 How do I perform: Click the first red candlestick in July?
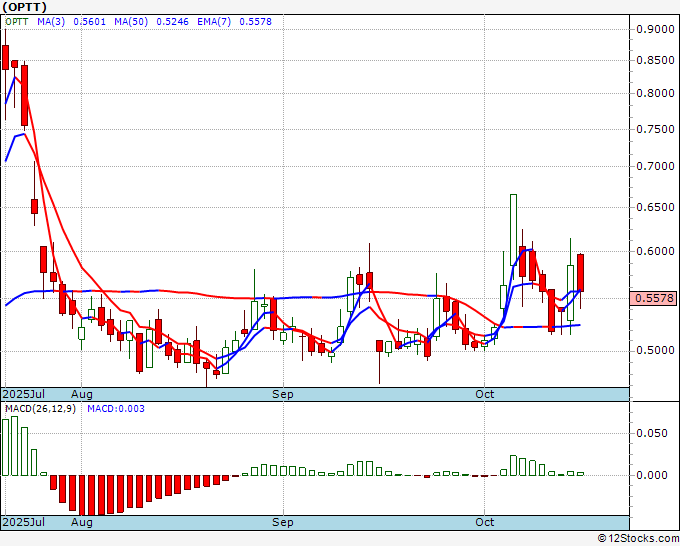[5, 57]
